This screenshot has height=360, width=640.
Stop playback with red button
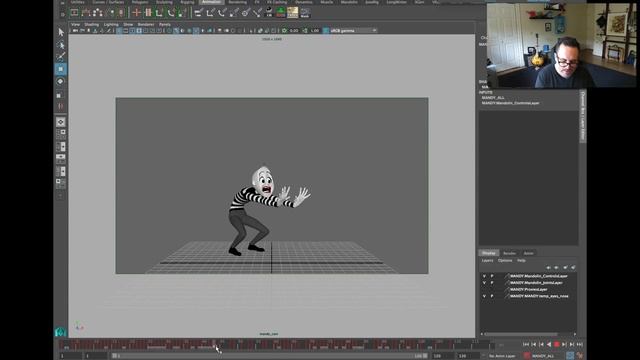pos(557,344)
